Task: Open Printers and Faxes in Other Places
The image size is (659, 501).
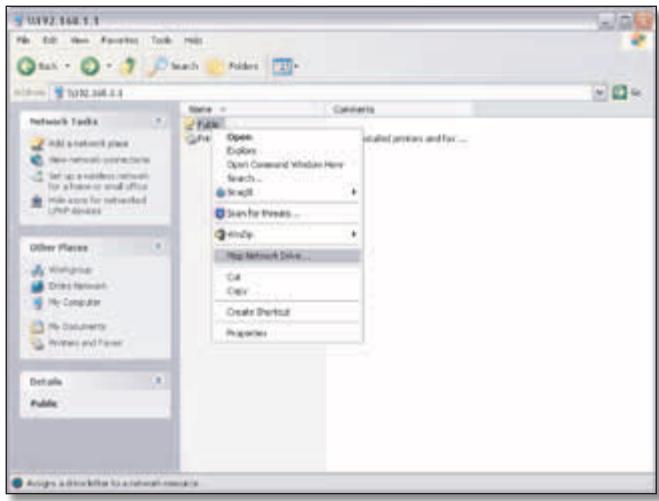Action: 86,343
